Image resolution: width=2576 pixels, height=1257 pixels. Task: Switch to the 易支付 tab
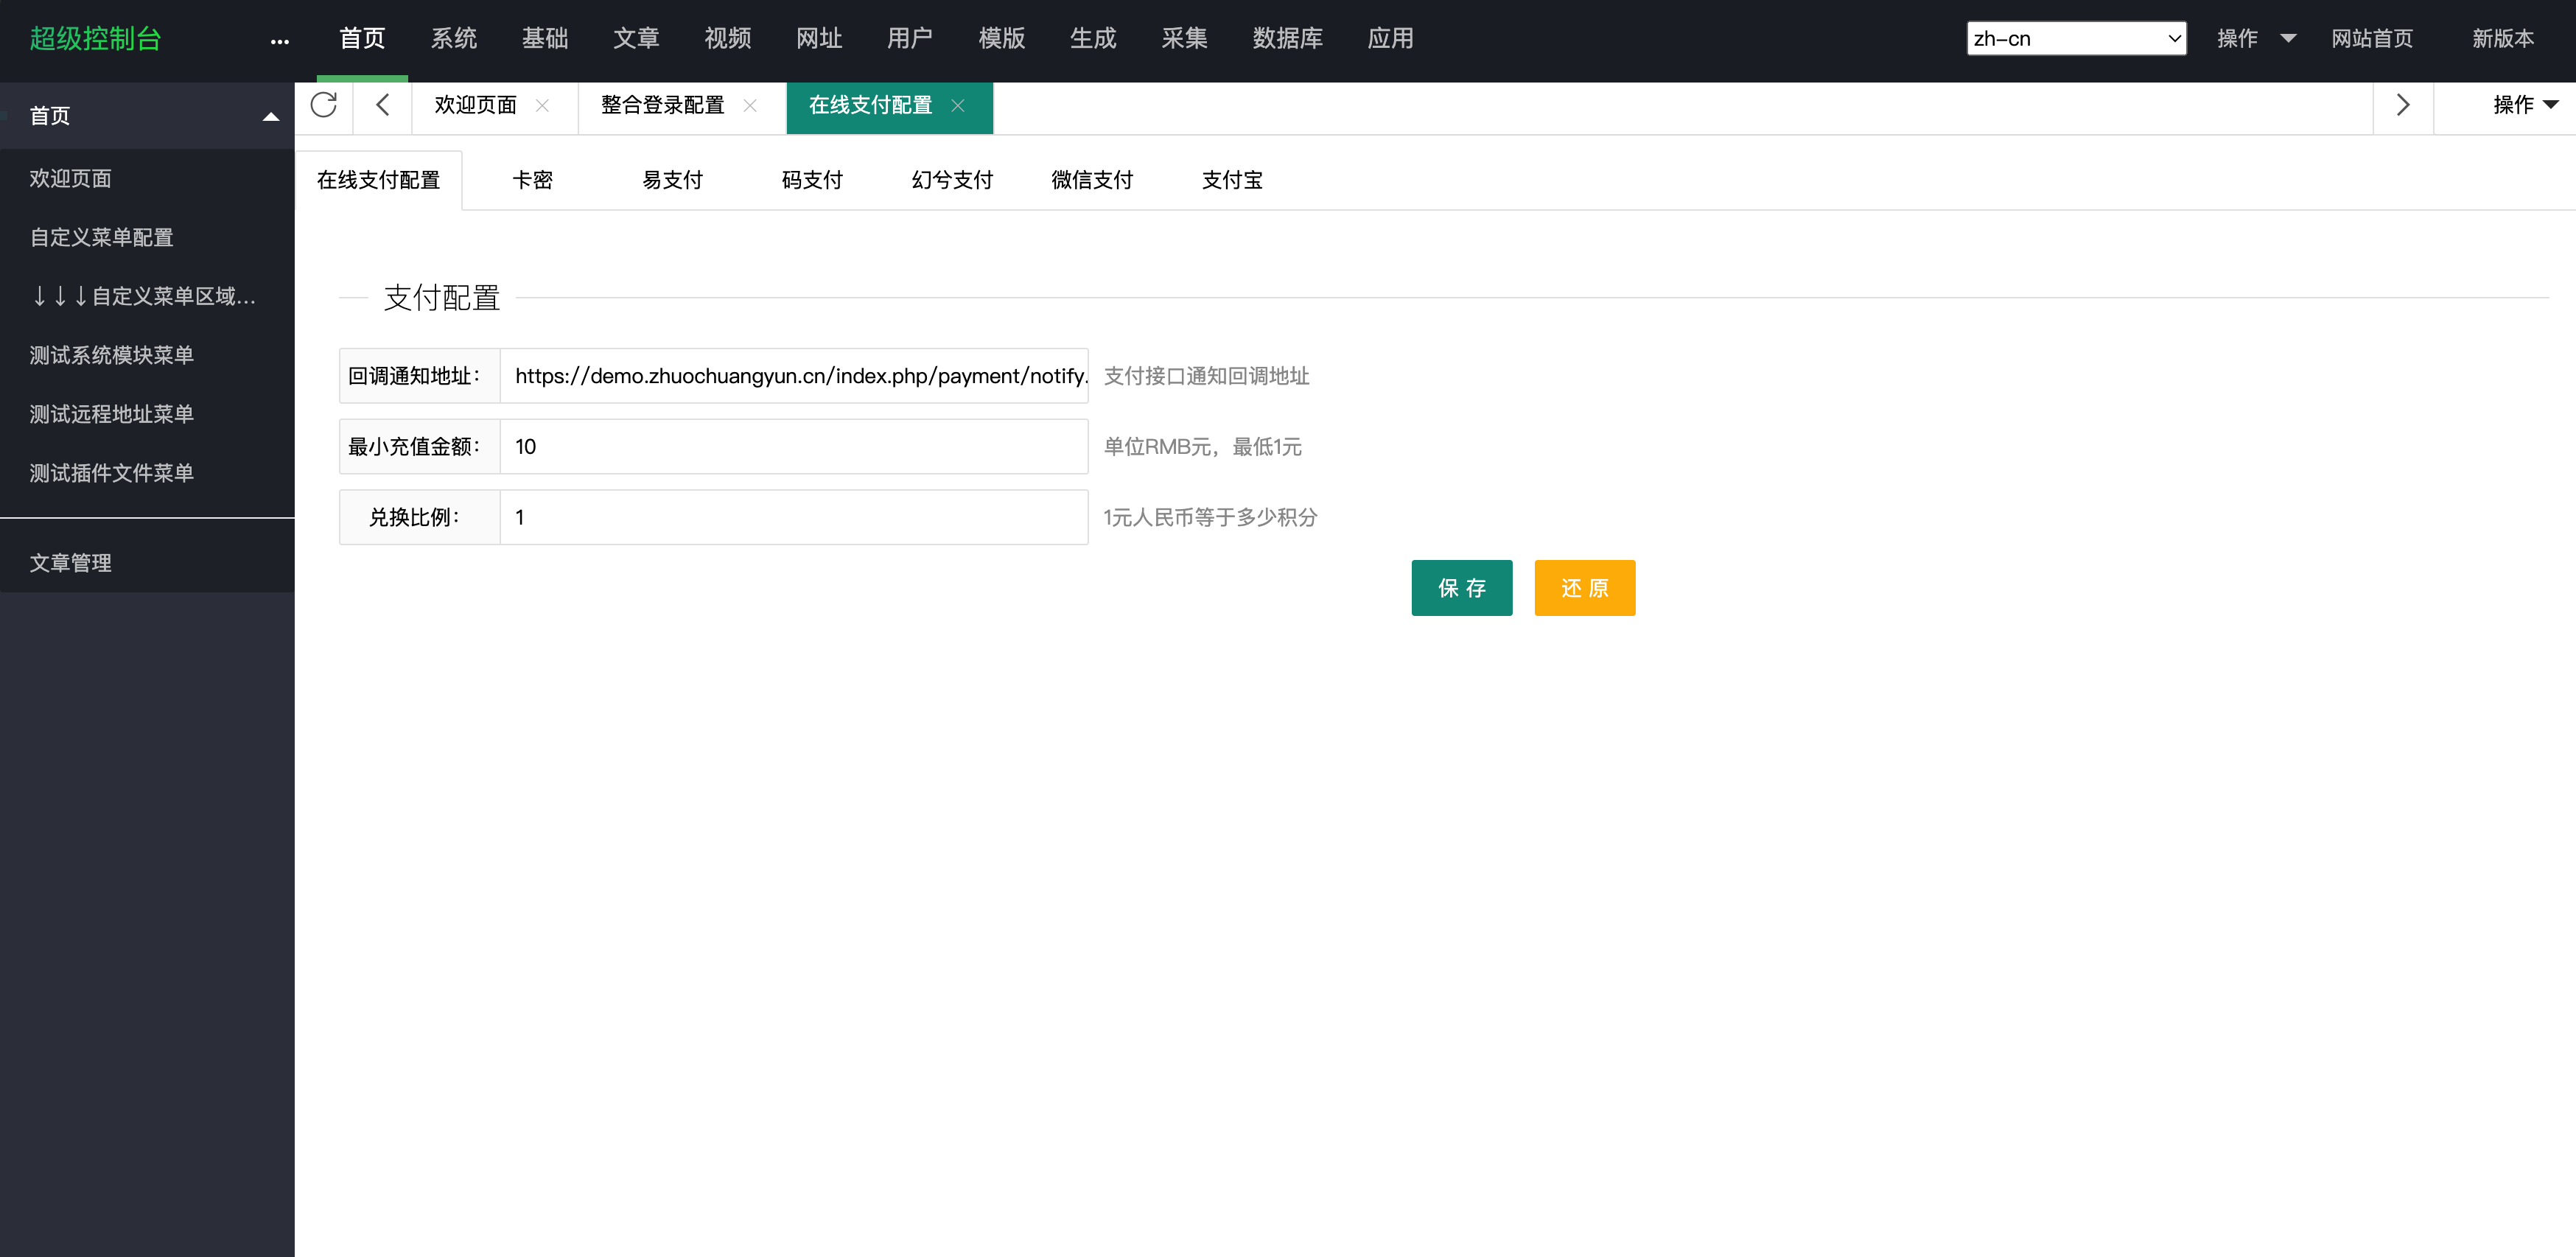click(672, 180)
